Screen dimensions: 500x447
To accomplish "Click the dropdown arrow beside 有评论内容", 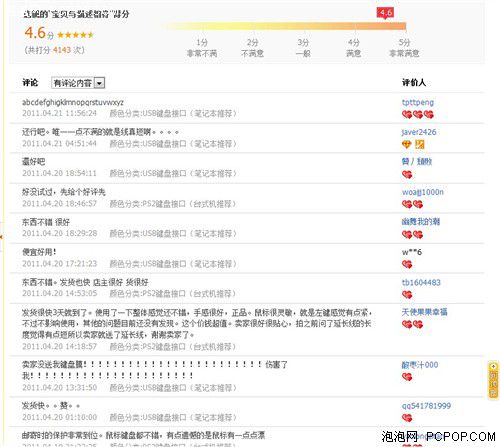I will point(100,83).
